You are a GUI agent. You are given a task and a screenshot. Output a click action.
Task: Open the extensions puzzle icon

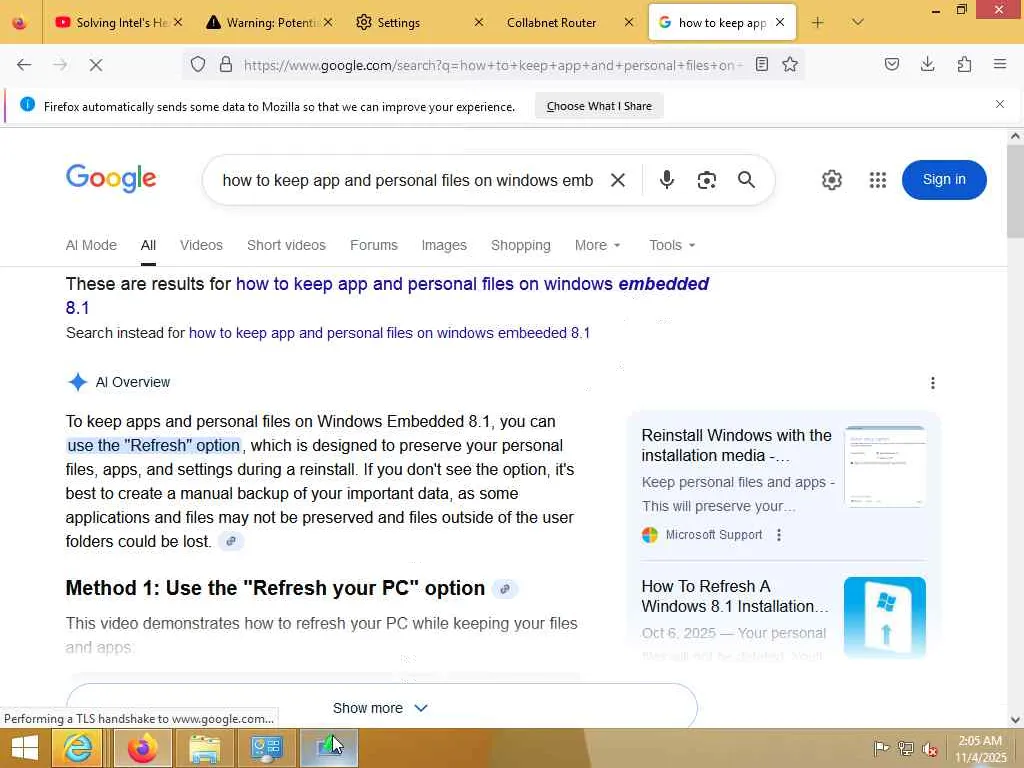[964, 64]
